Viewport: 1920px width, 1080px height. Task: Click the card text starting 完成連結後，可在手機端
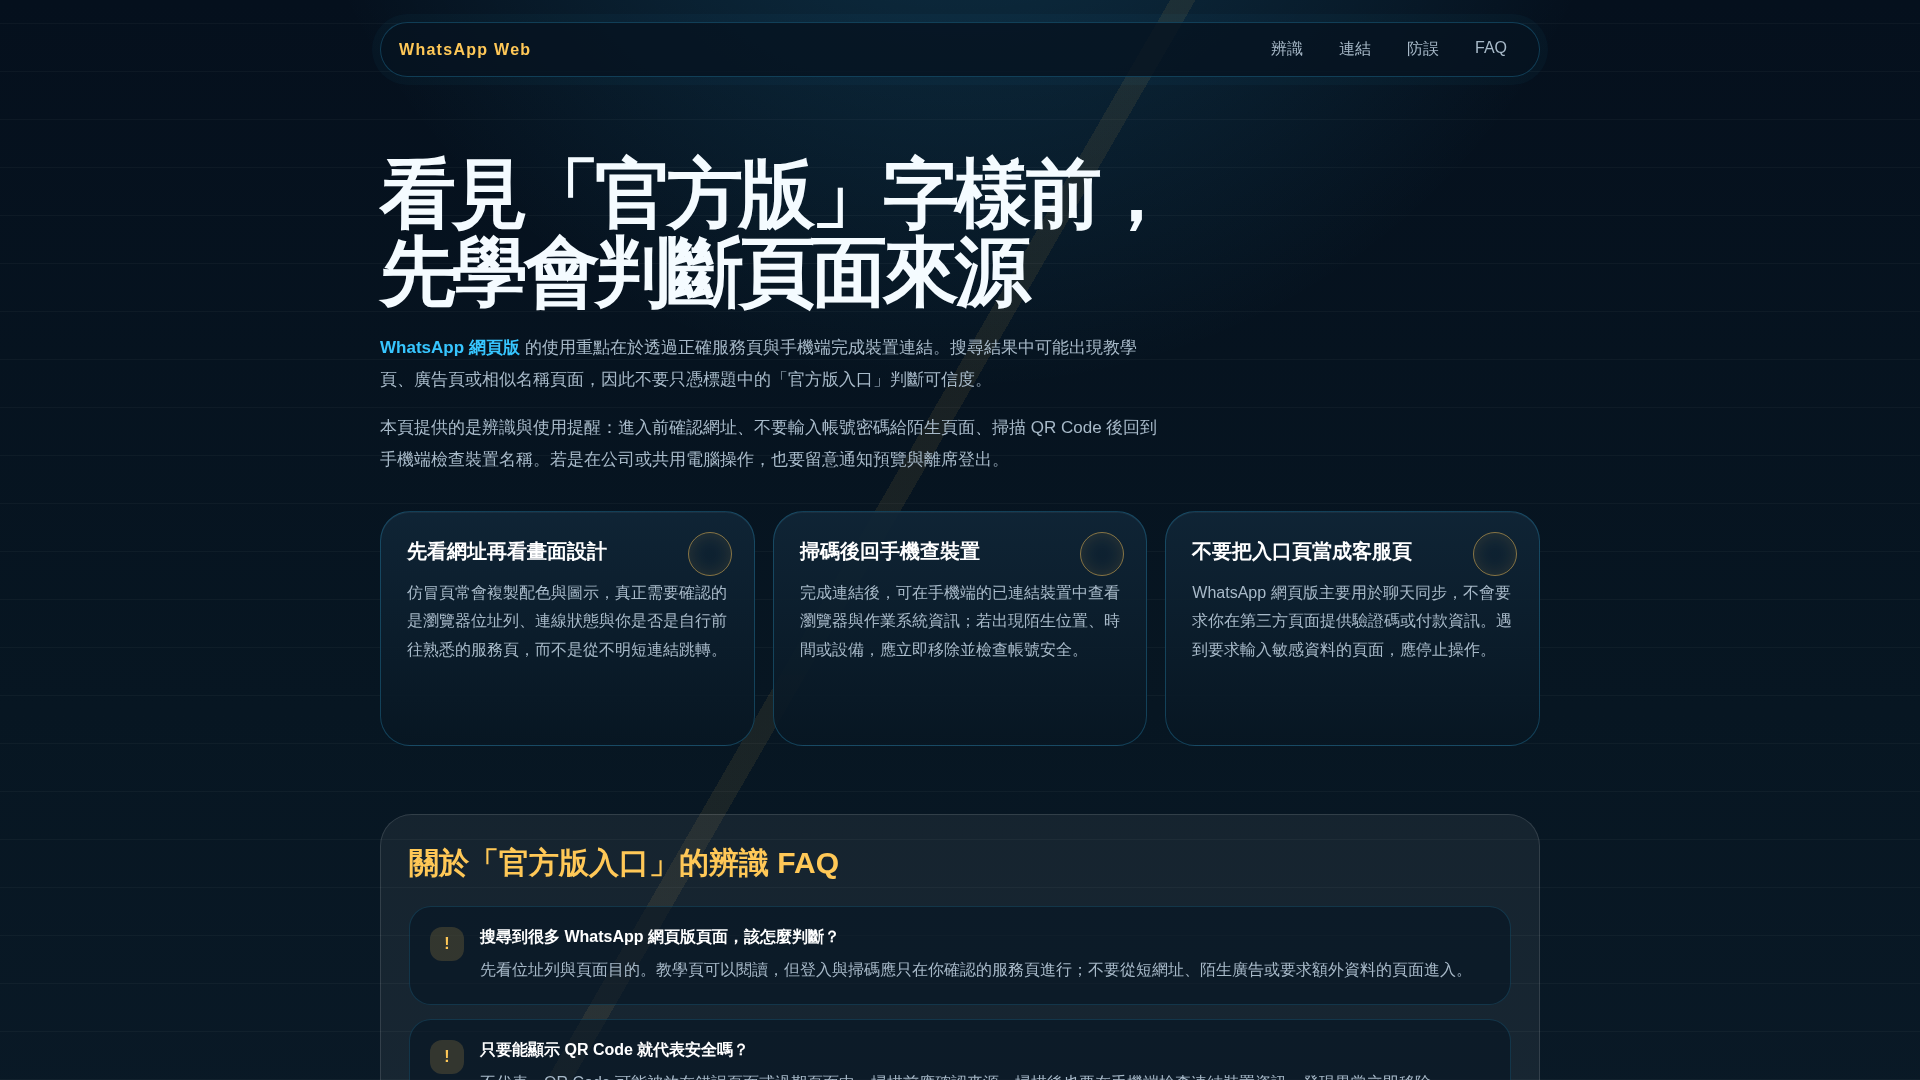click(x=960, y=621)
